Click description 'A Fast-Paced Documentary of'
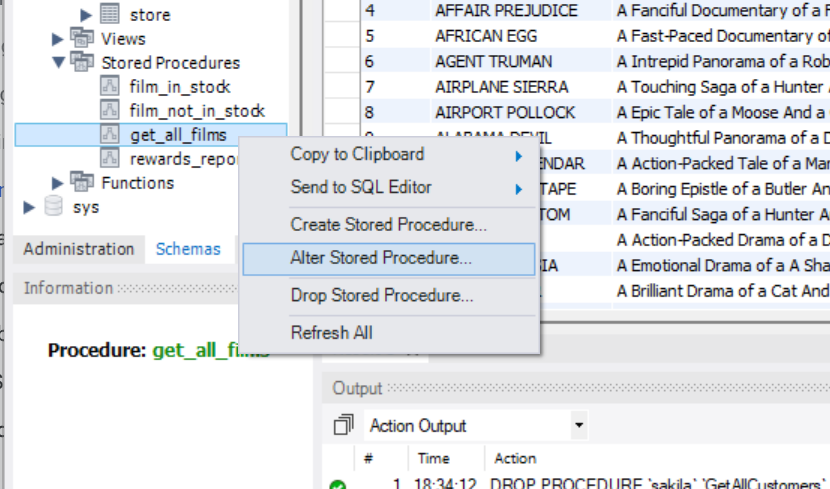Image resolution: width=830 pixels, height=489 pixels. click(x=722, y=35)
